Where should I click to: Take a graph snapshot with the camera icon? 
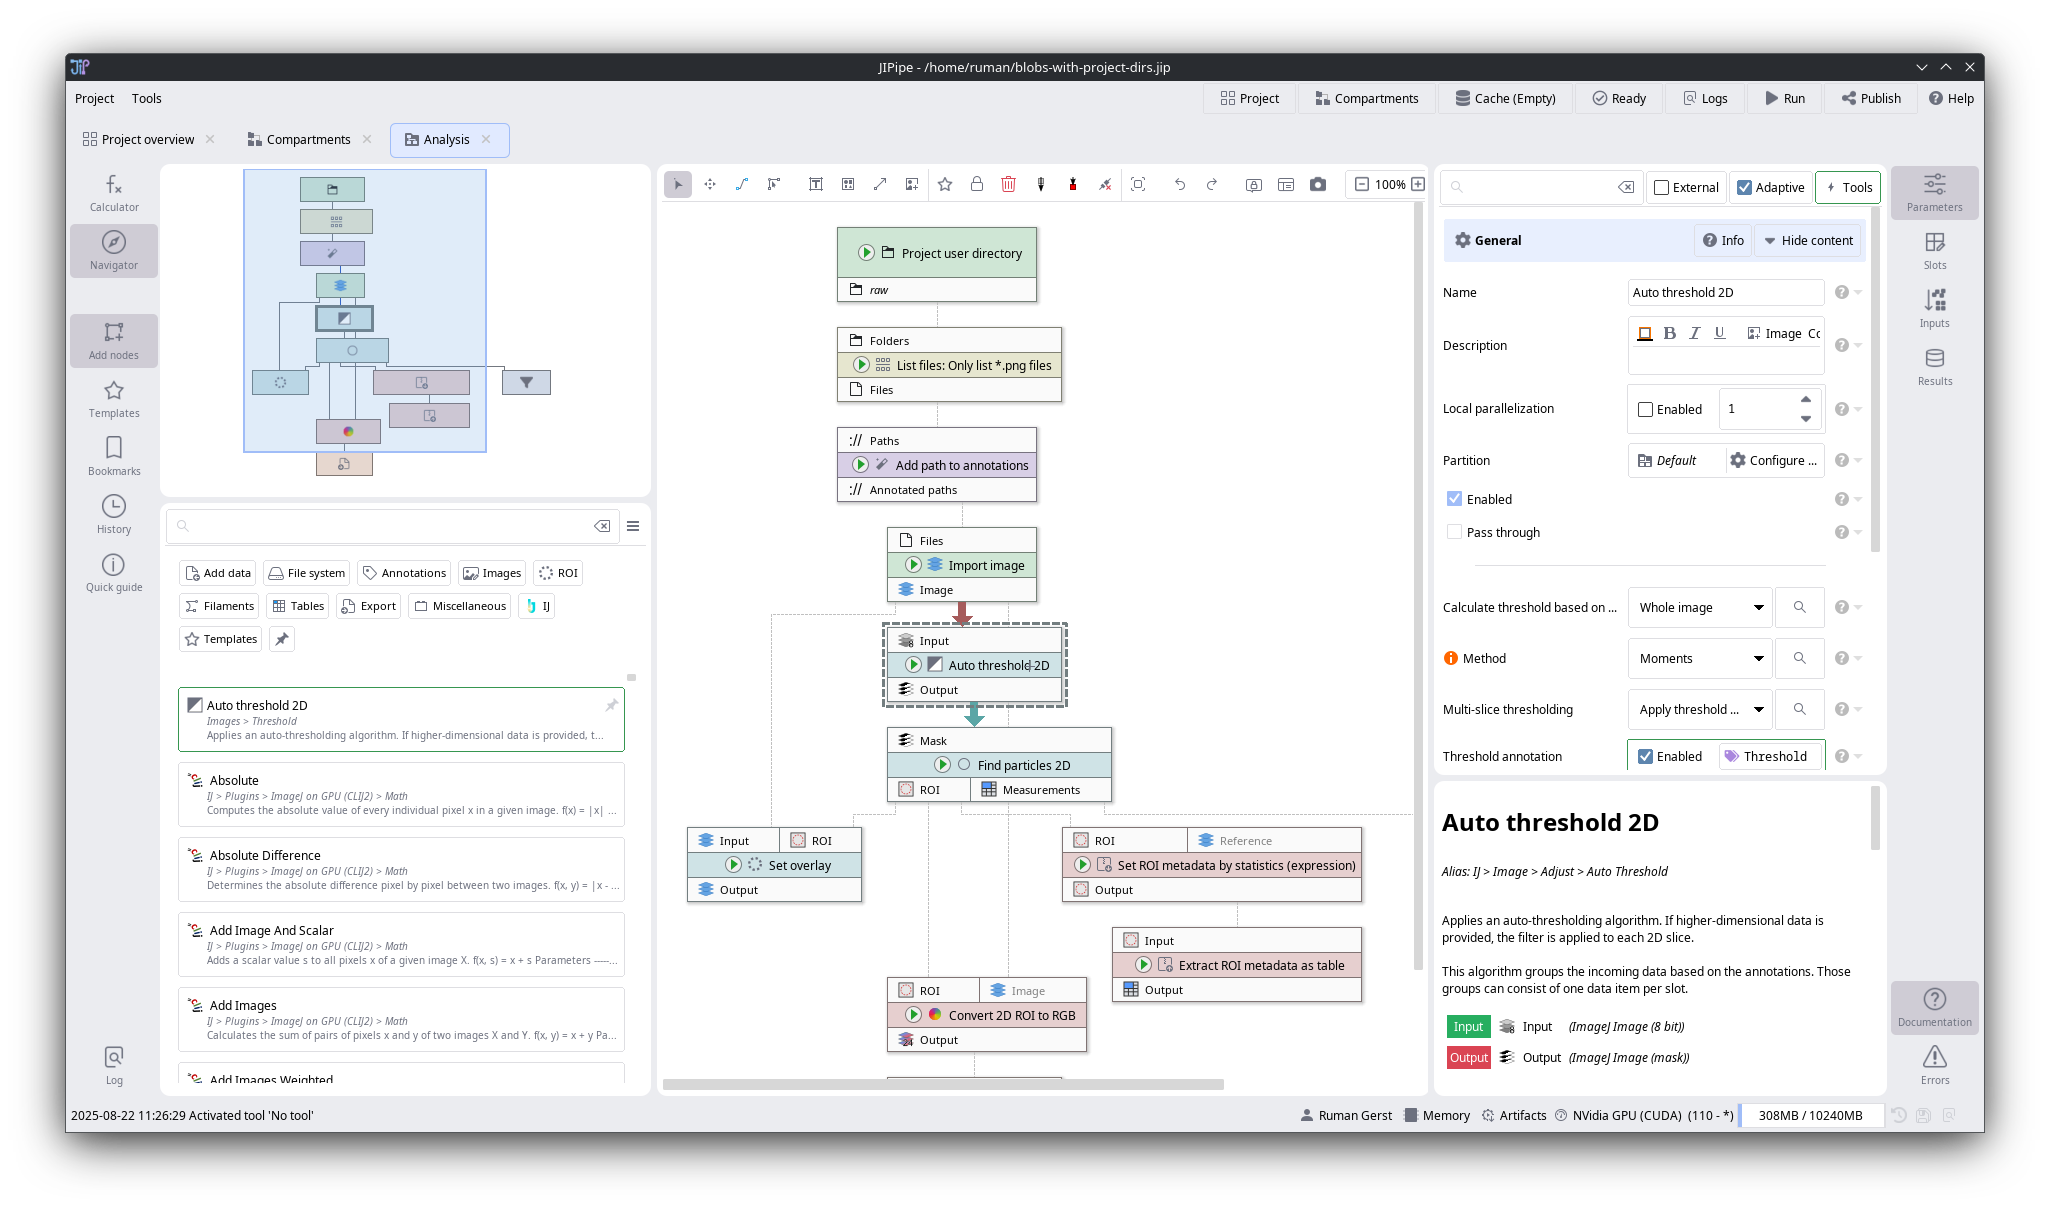[1318, 184]
